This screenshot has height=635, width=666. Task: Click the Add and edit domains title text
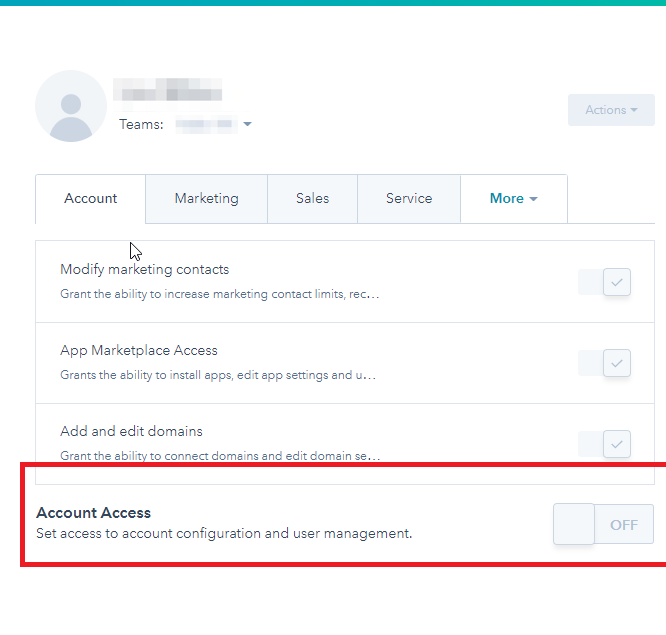point(131,431)
